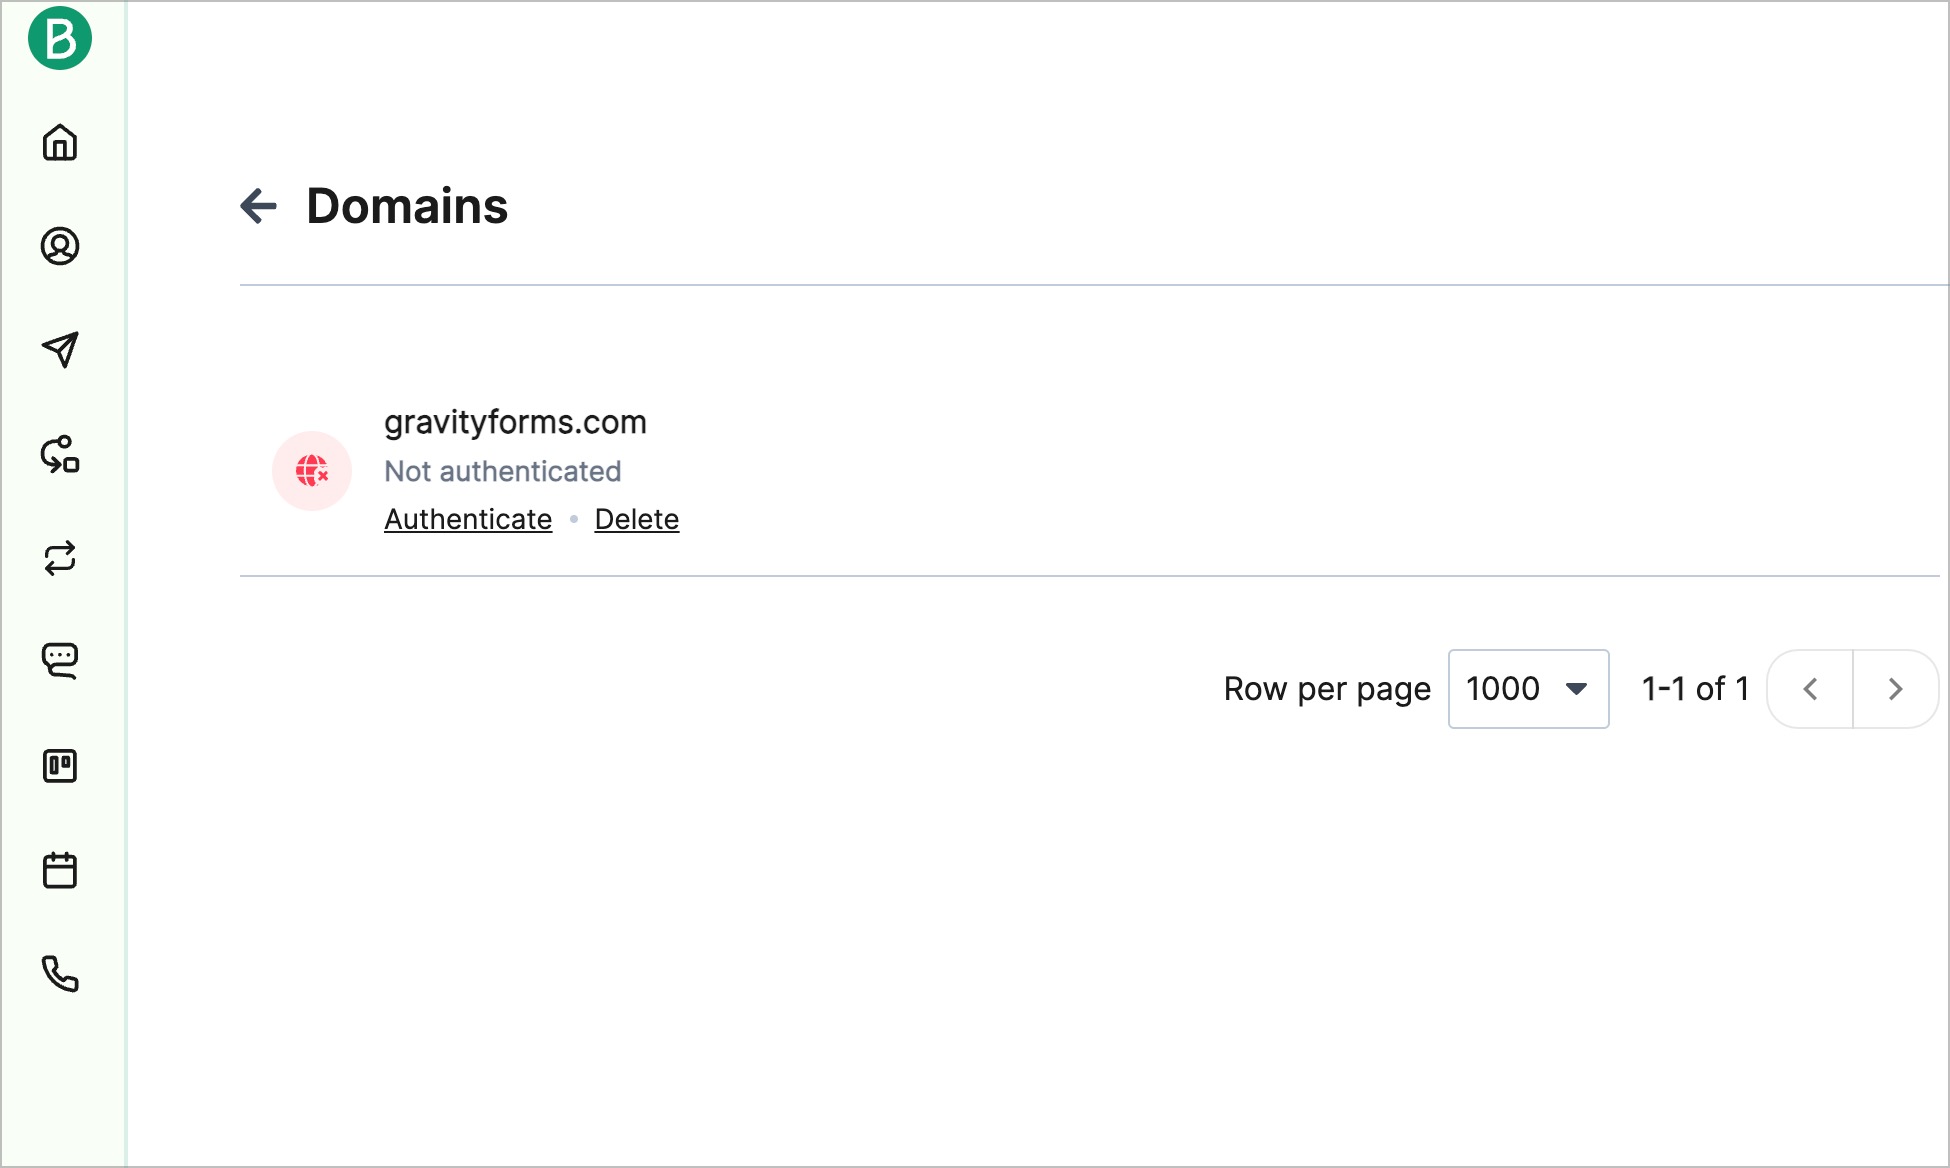Screen dimensions: 1950x1168
Task: Open the Phone section via the handset icon
Action: (x=61, y=974)
